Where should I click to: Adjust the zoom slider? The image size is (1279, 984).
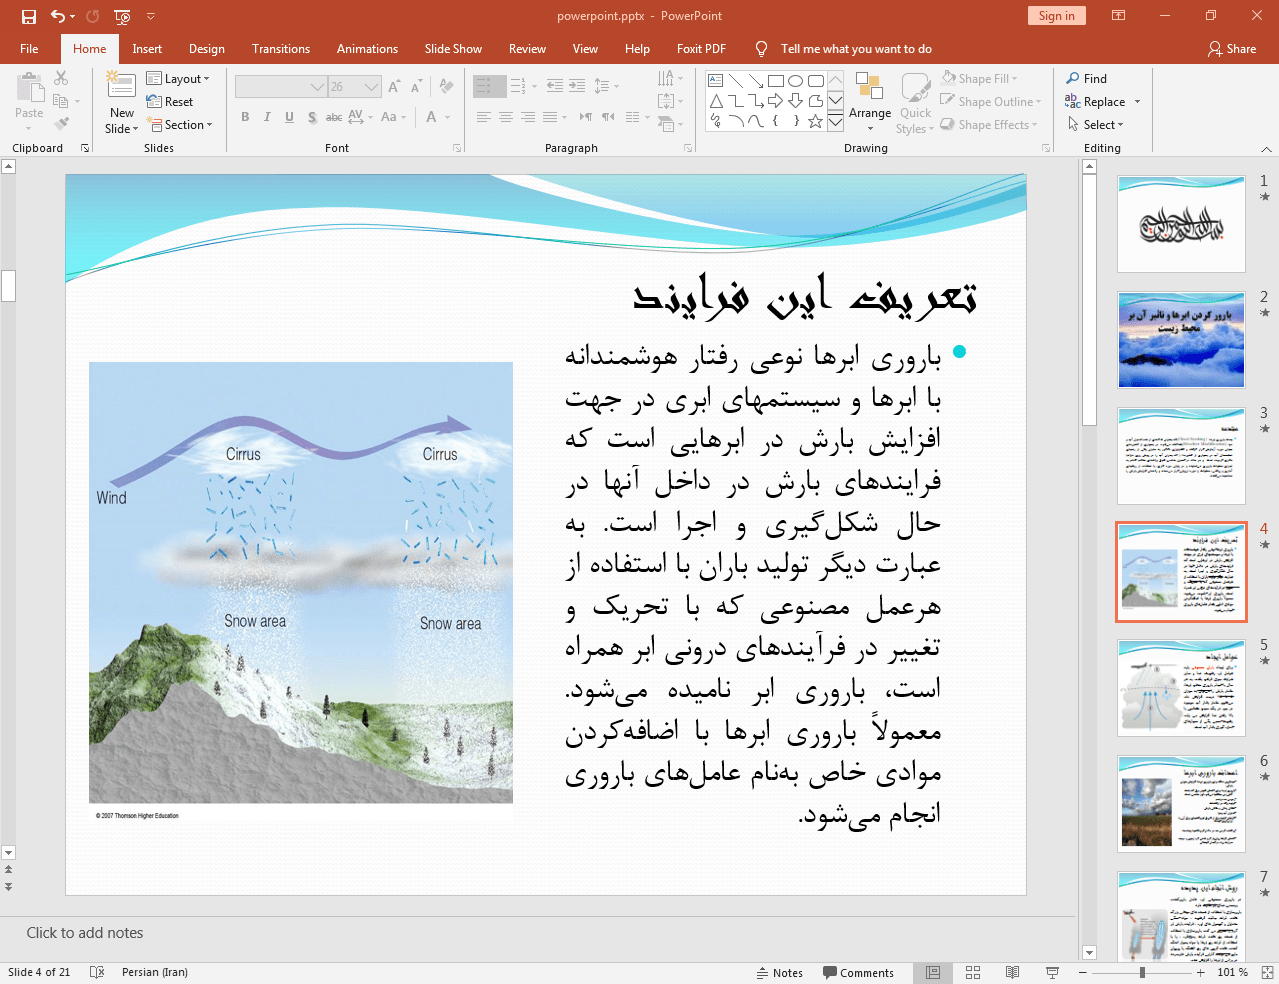1140,972
